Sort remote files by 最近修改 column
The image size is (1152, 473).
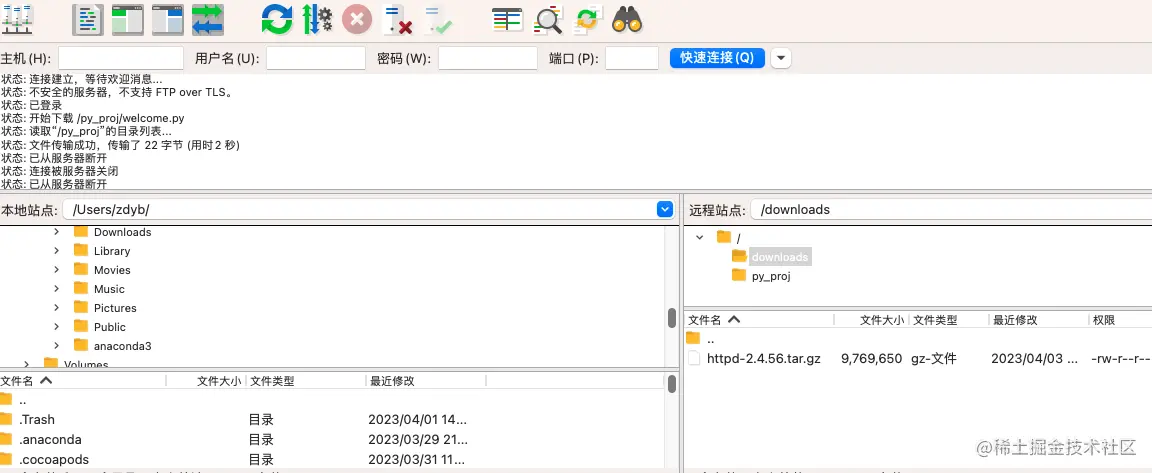(1038, 320)
